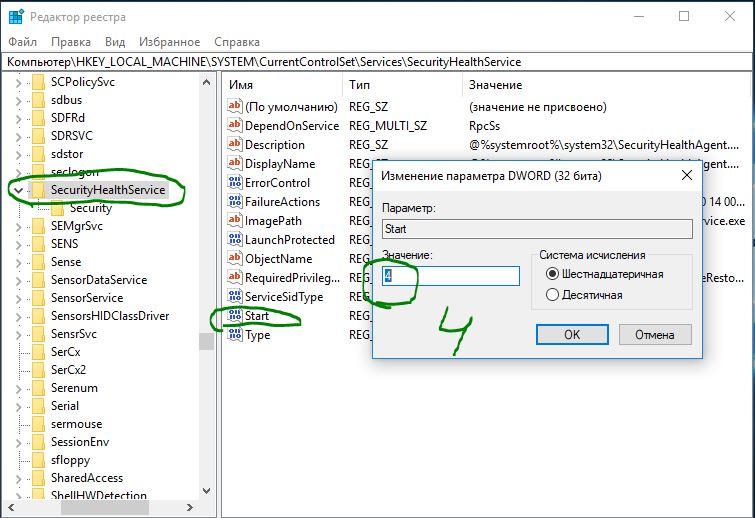Expand the Sense key
755x518 pixels.
pos(18,263)
